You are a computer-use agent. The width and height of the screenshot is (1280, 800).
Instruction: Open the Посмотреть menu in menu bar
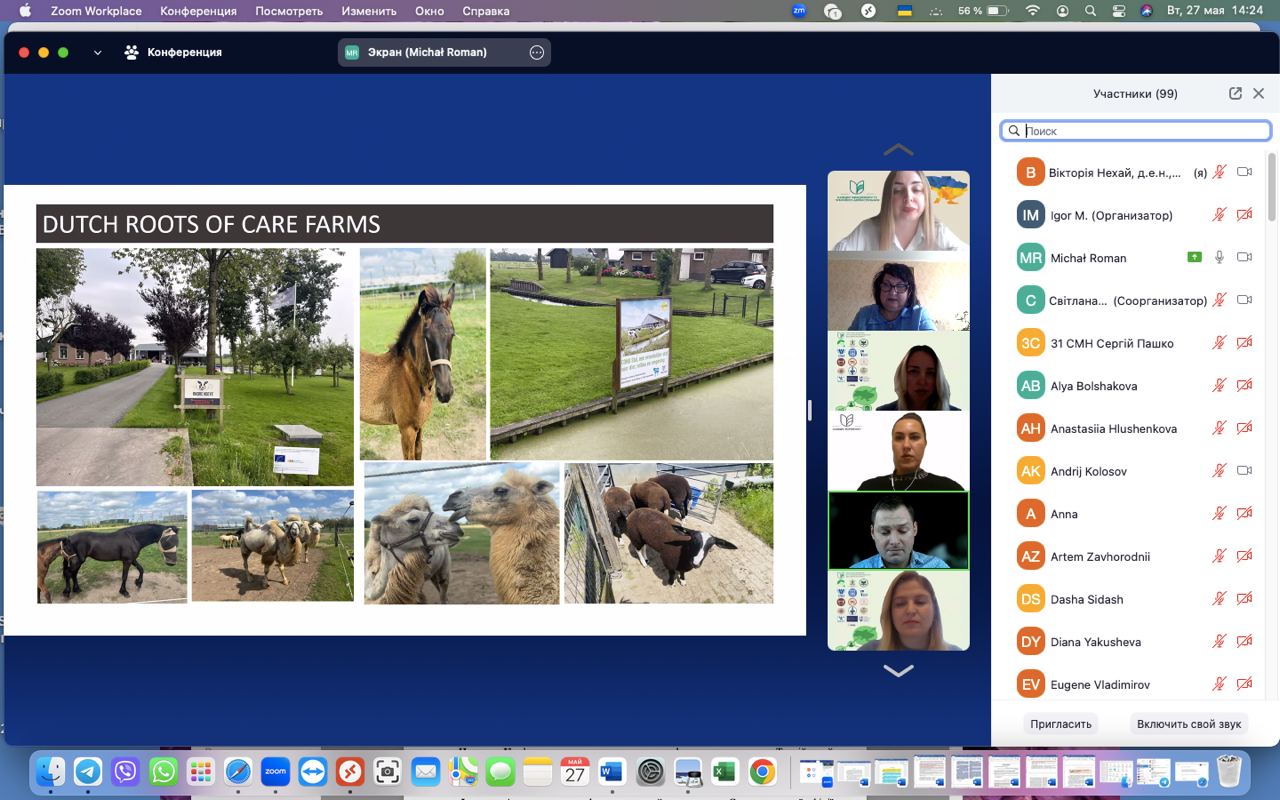[x=289, y=11]
